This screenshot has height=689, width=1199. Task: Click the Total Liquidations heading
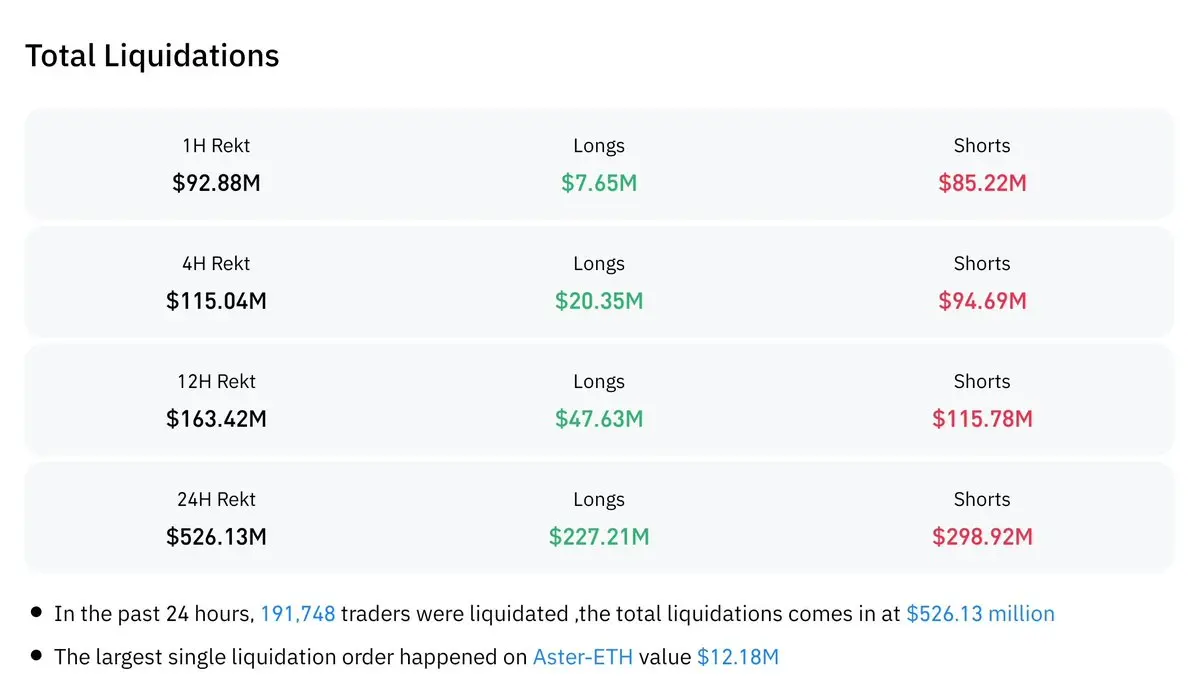point(152,56)
